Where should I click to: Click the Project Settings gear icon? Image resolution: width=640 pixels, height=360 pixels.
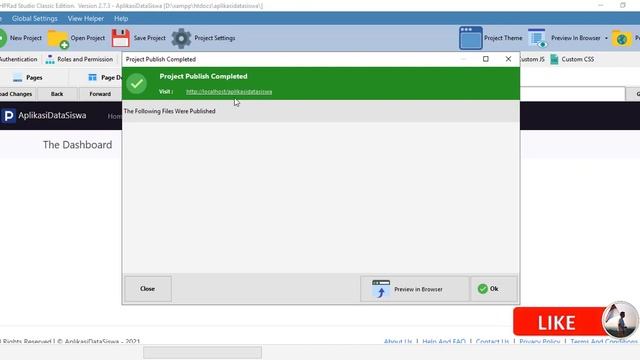pos(181,38)
